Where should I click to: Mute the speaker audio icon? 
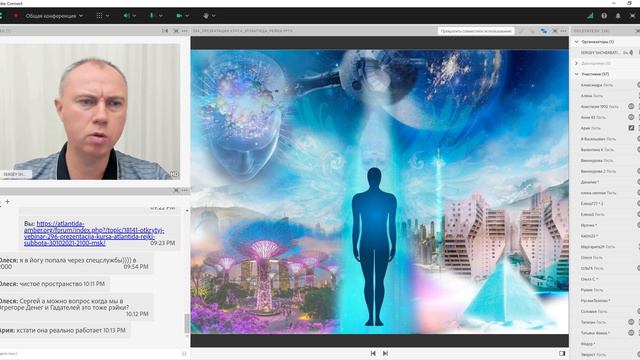[126, 16]
